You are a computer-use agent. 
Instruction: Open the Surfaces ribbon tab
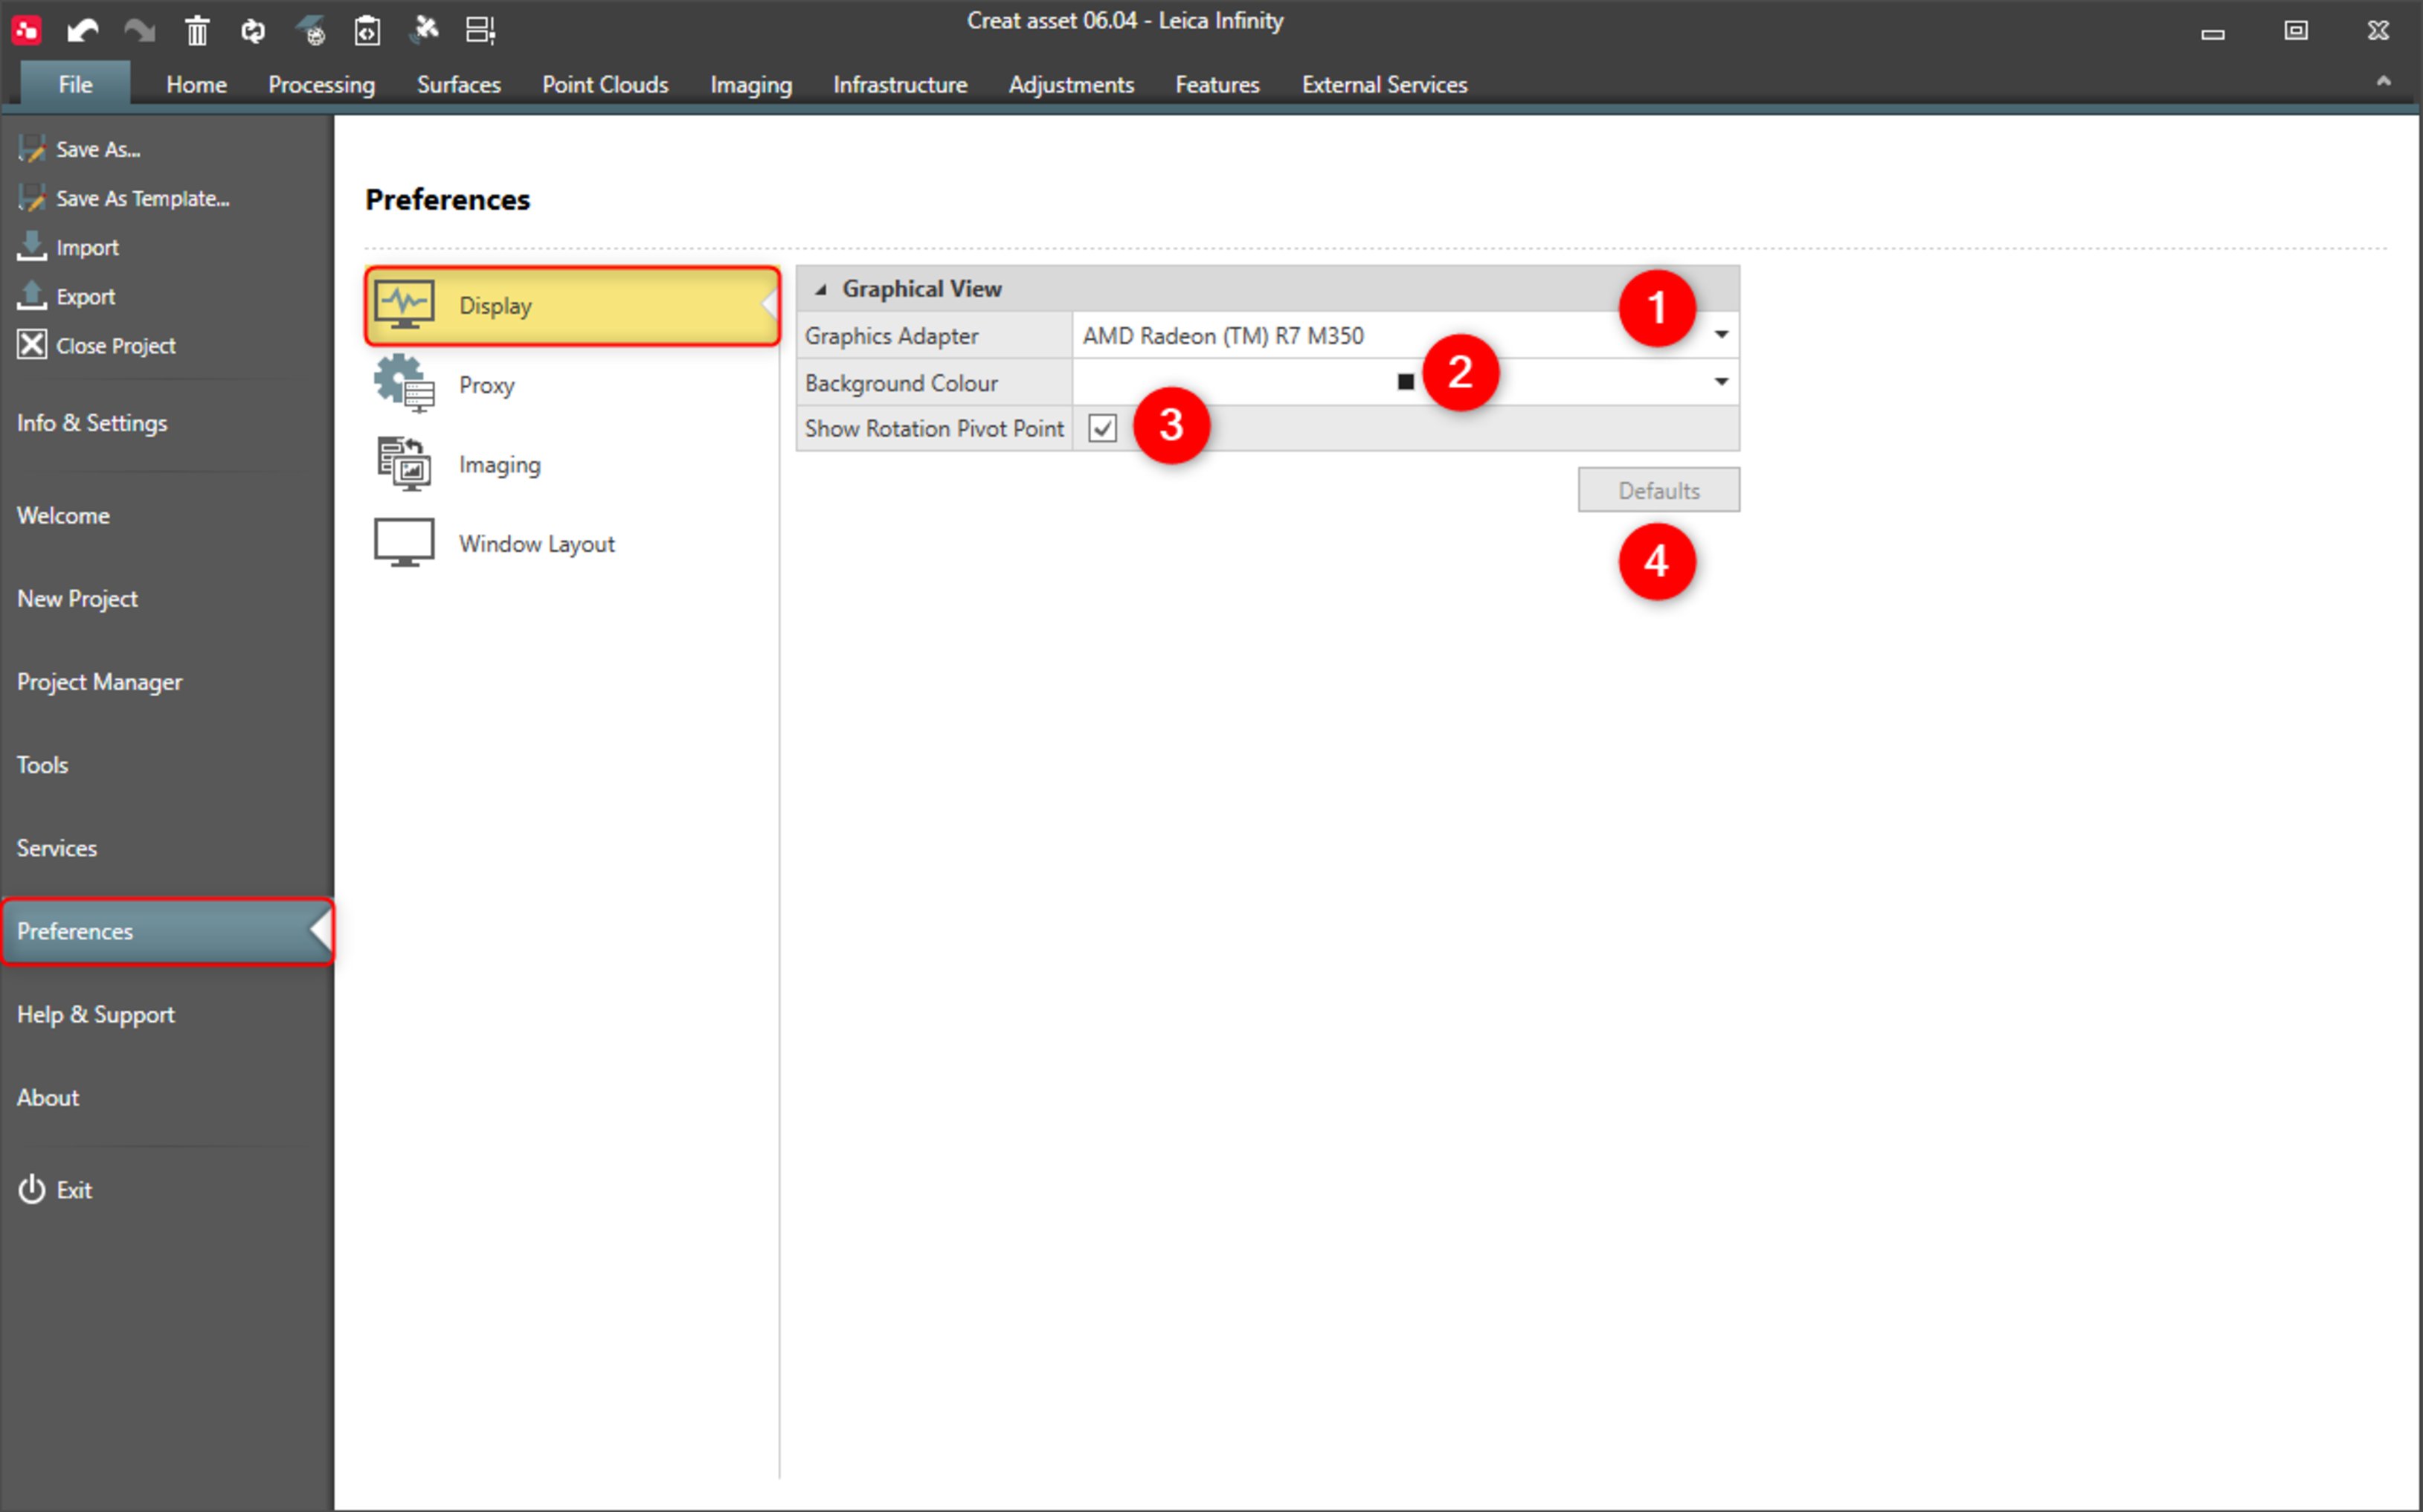click(459, 85)
